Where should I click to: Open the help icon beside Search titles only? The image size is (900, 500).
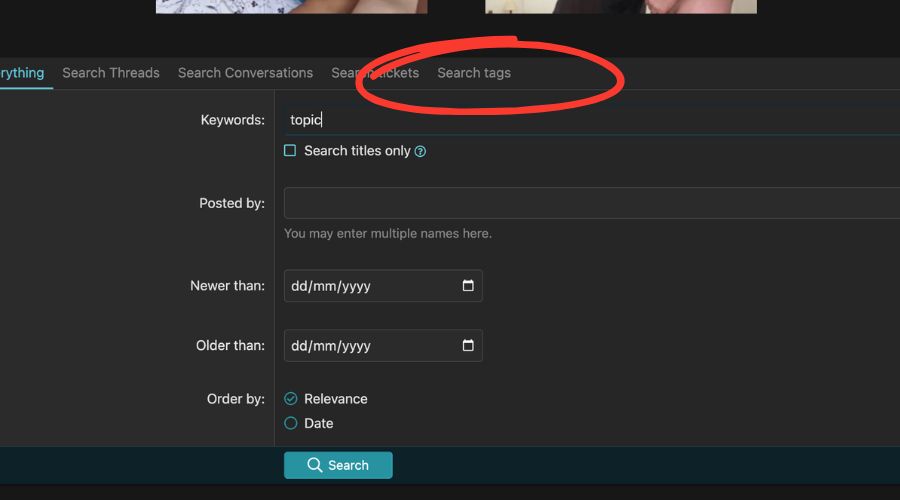pyautogui.click(x=420, y=152)
